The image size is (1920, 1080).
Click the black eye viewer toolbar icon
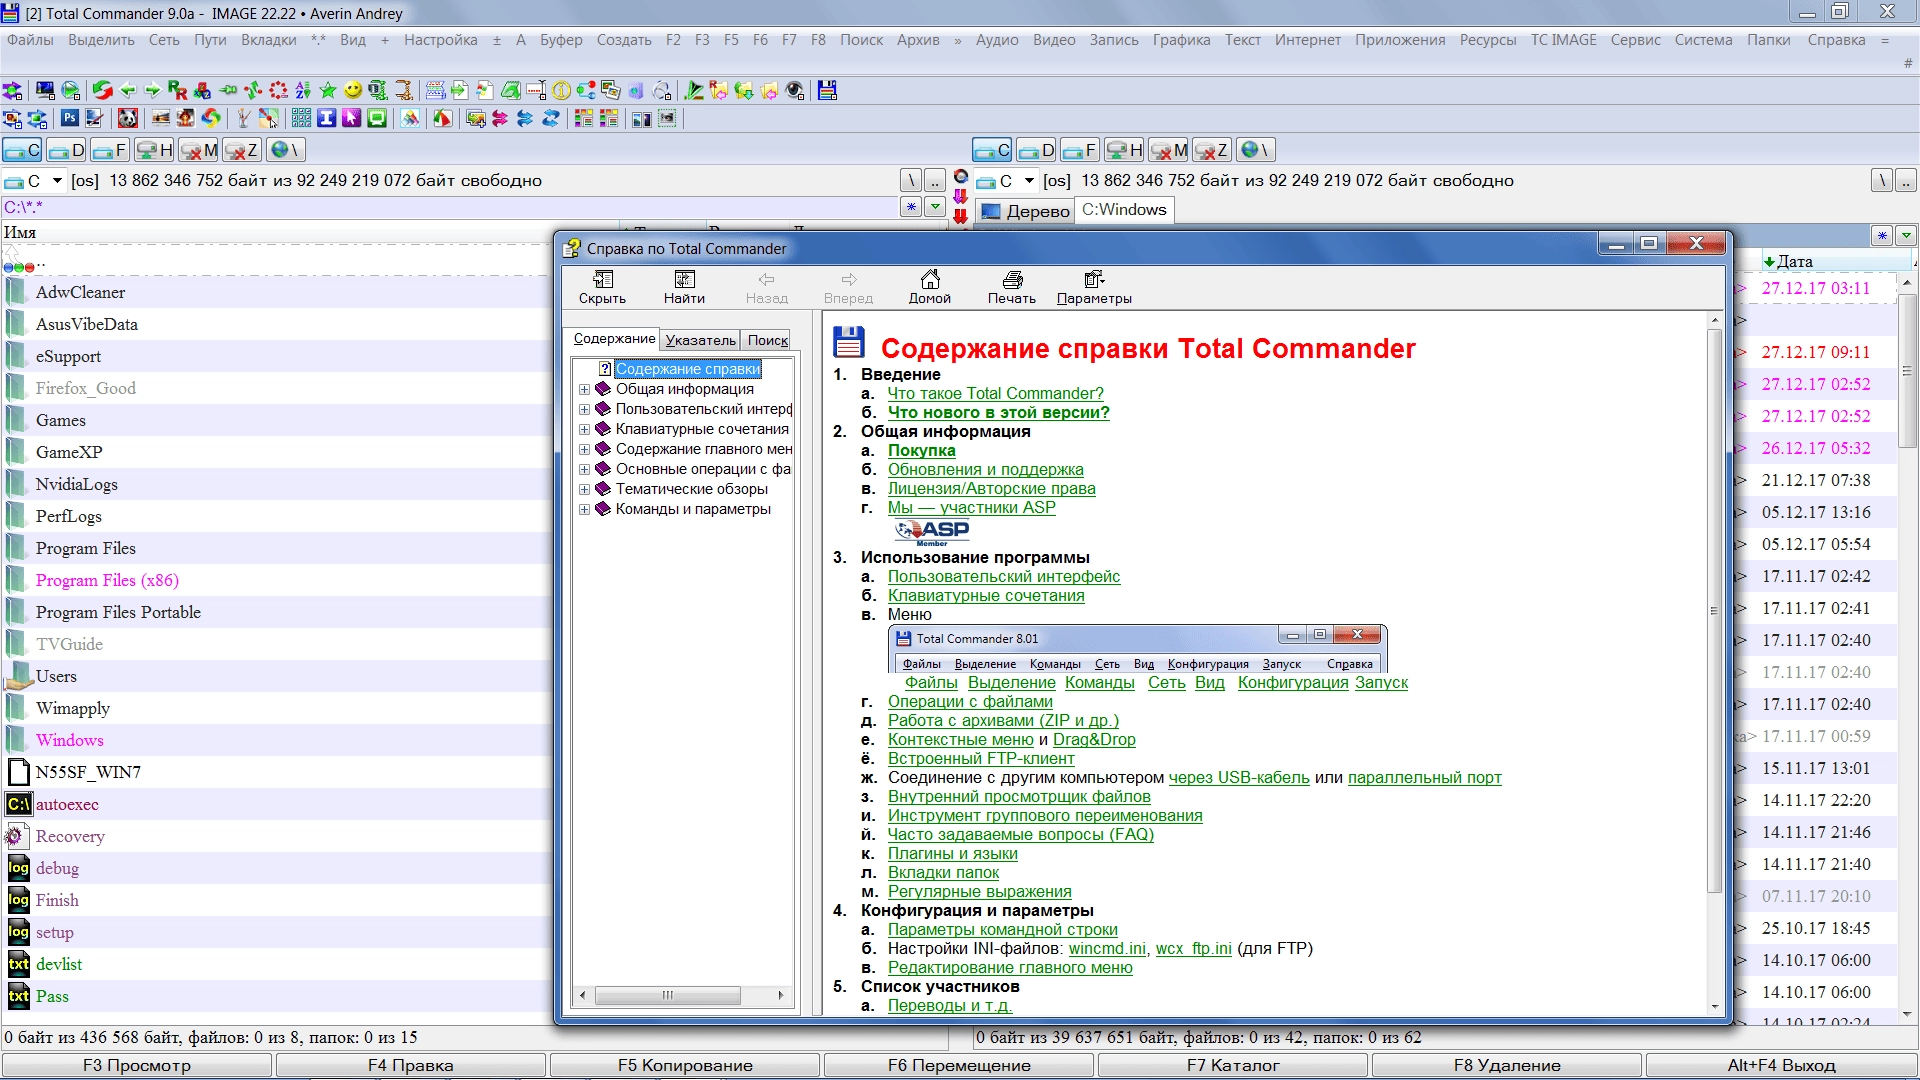[795, 91]
